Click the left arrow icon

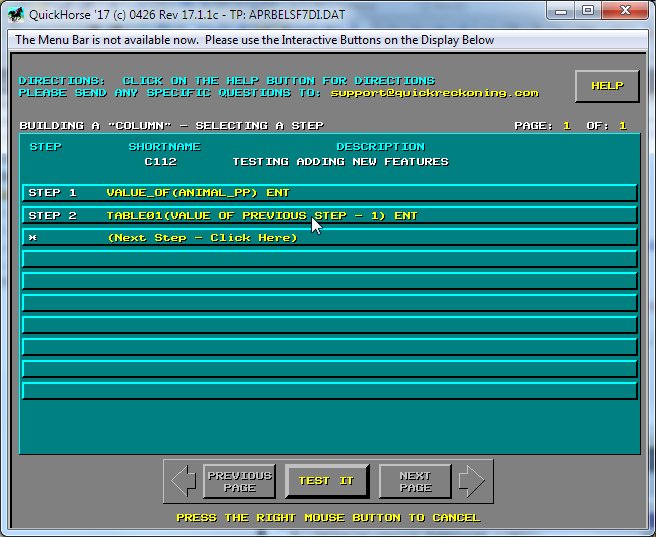183,481
